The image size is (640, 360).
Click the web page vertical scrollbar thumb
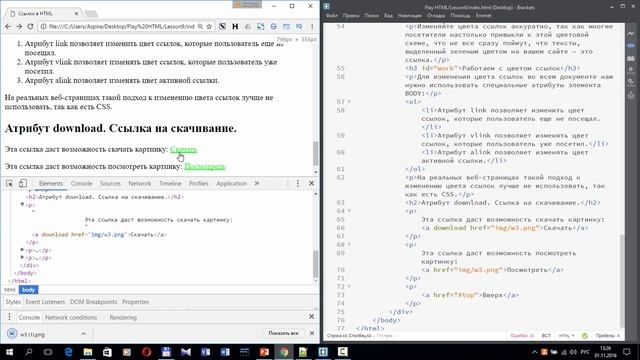tap(316, 153)
